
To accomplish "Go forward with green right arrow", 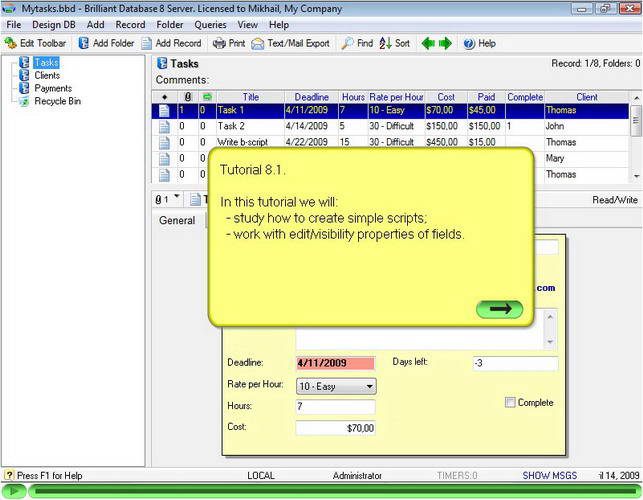I will click(445, 43).
